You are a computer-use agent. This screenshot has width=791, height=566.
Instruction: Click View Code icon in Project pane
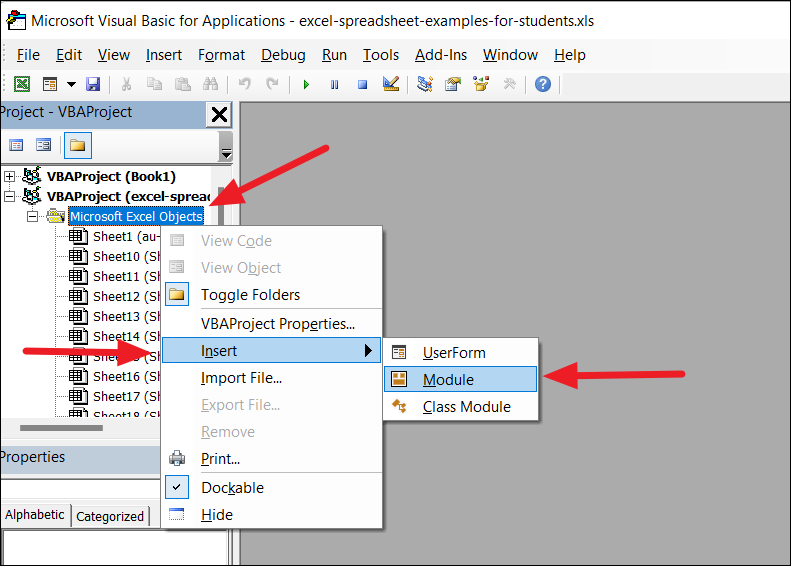pyautogui.click(x=16, y=145)
